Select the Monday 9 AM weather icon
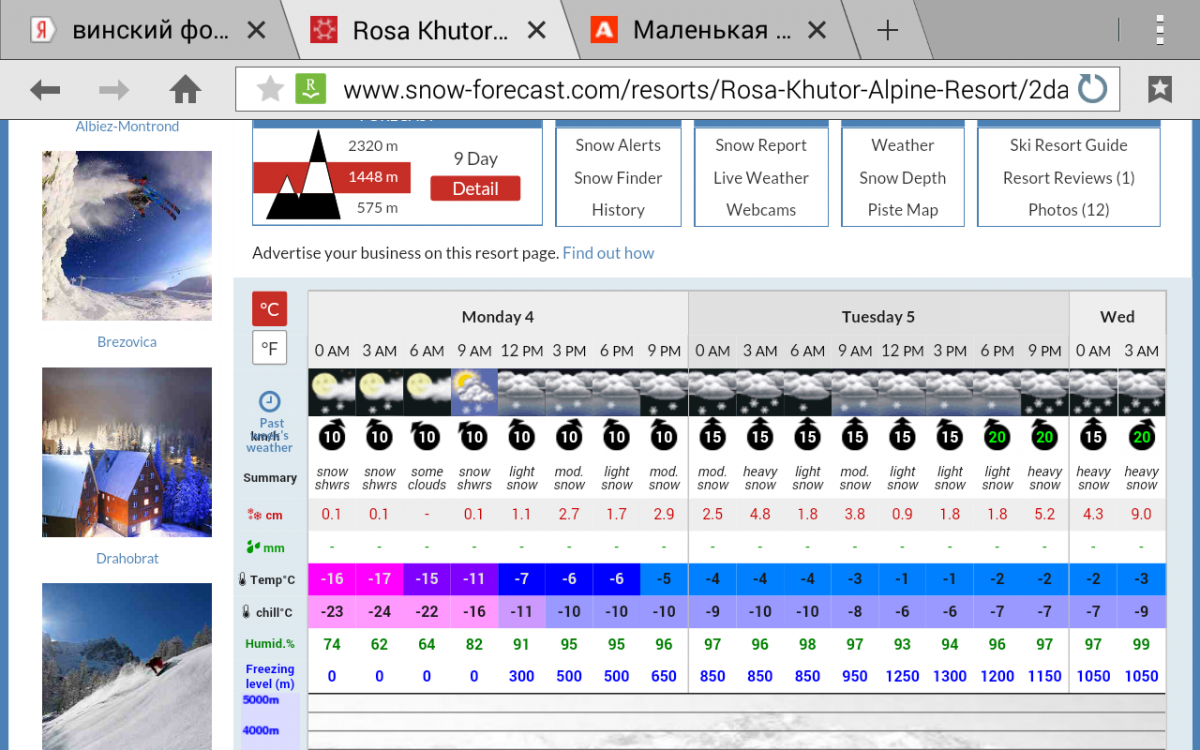Viewport: 1200px width, 750px height. pos(474,393)
